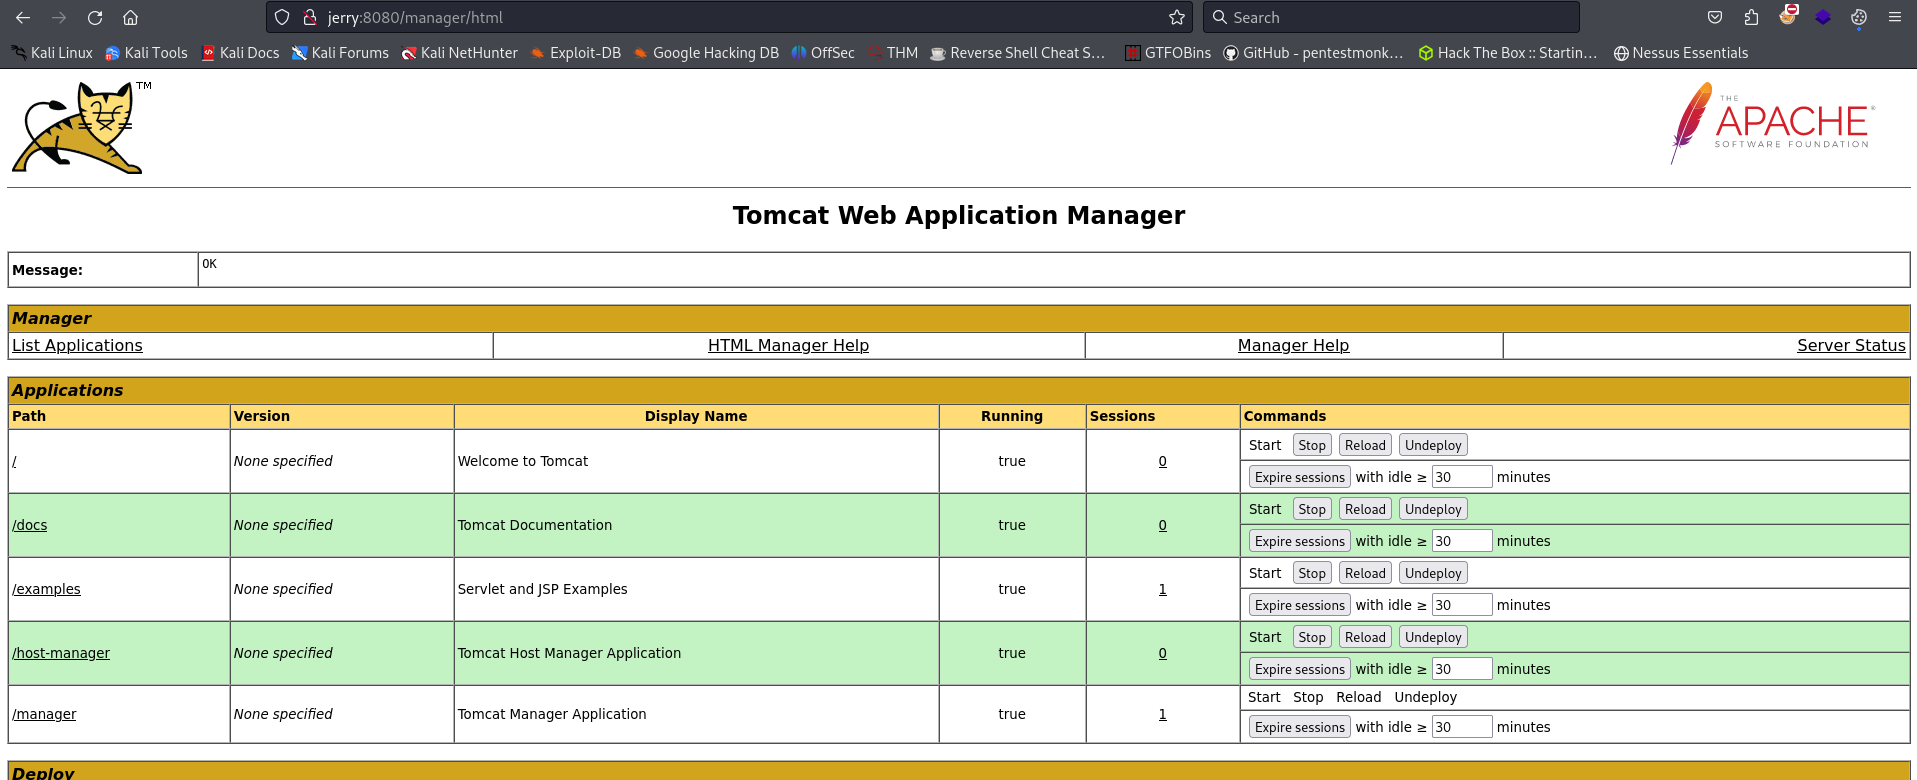
Task: Click the Tomcat cat logo
Action: (x=77, y=128)
